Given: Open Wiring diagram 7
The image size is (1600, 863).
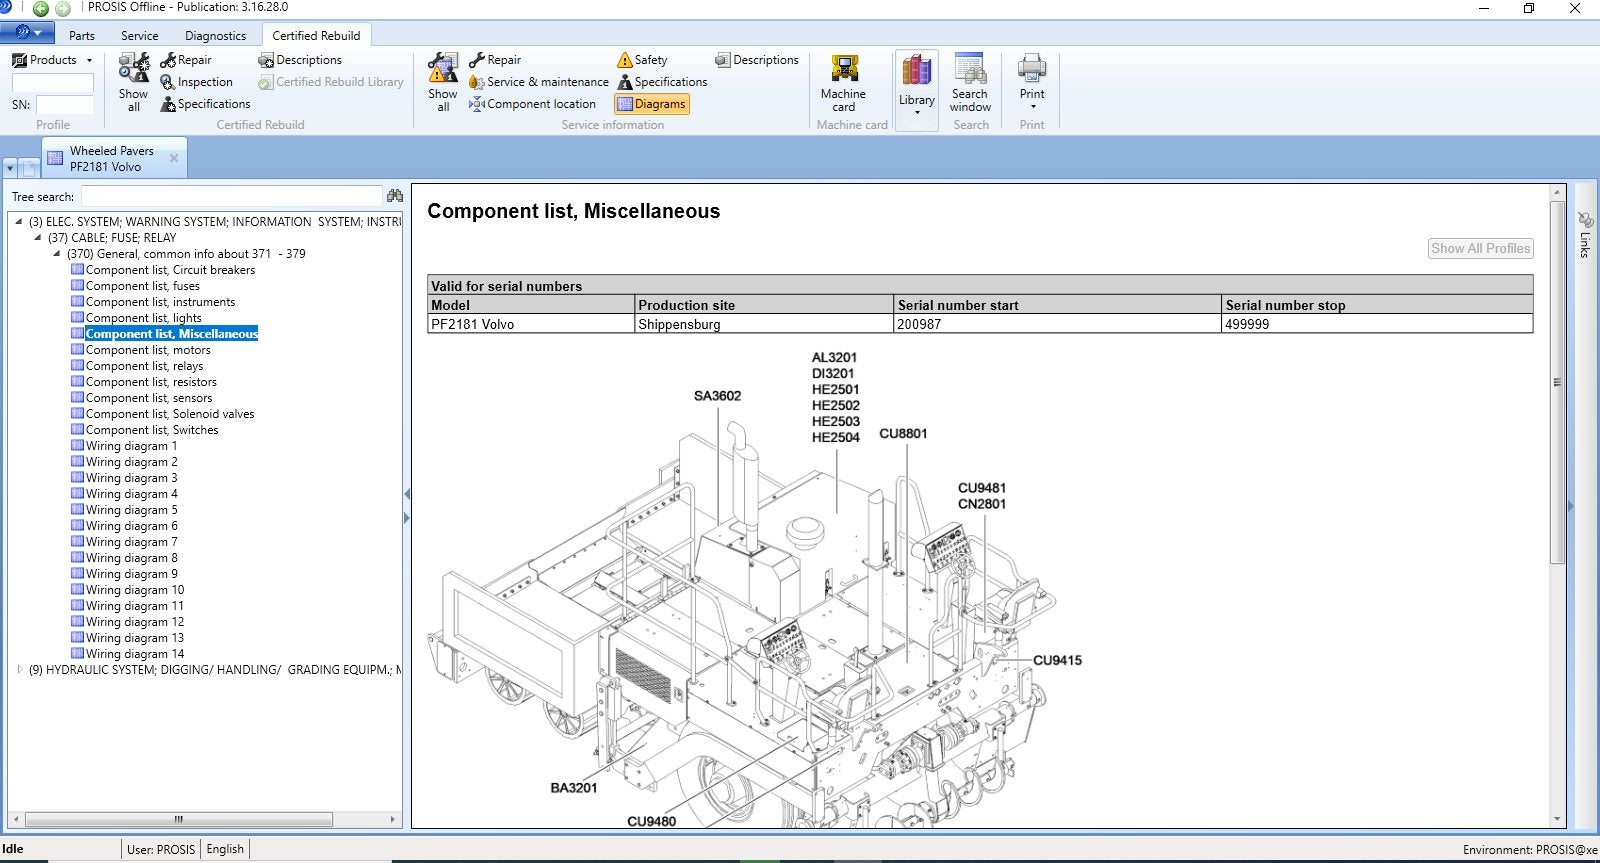Looking at the screenshot, I should pos(132,542).
